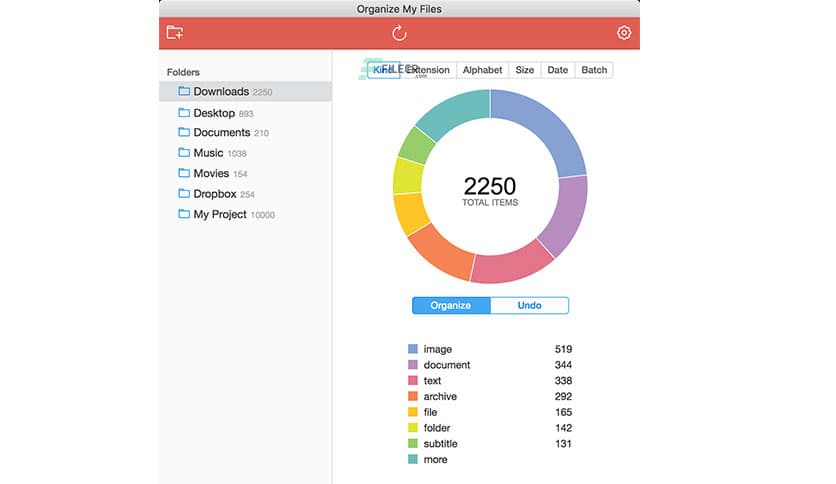
Task: Switch to the Batch tab
Action: [594, 70]
